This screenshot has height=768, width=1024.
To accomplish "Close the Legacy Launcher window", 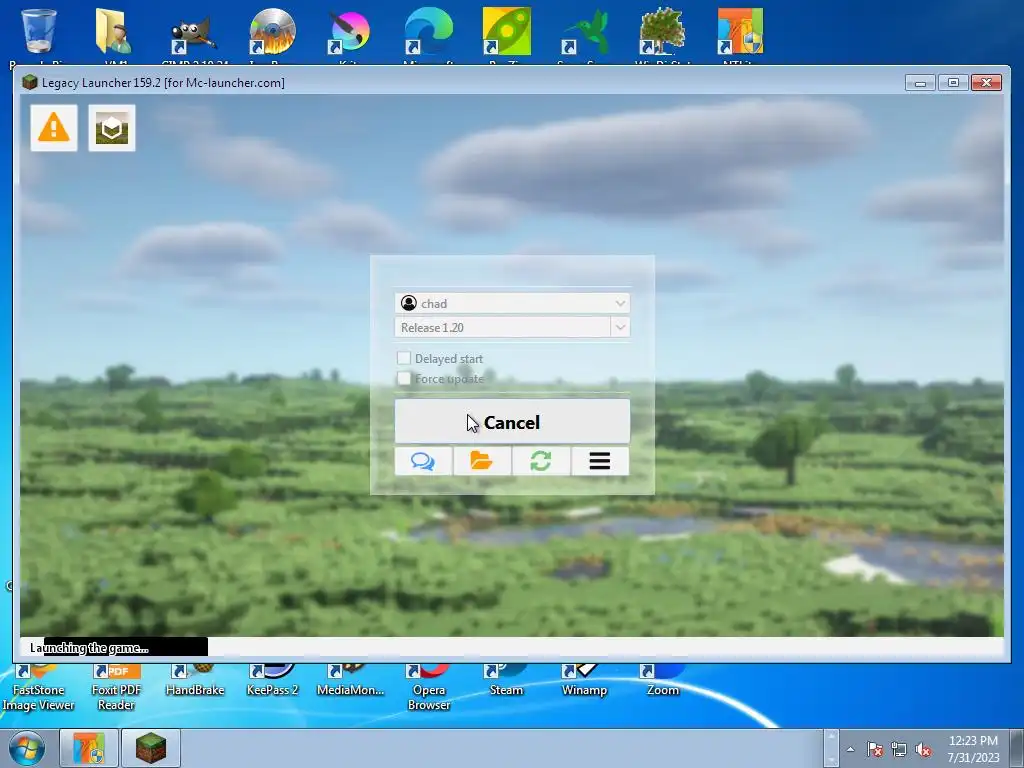I will [x=986, y=83].
